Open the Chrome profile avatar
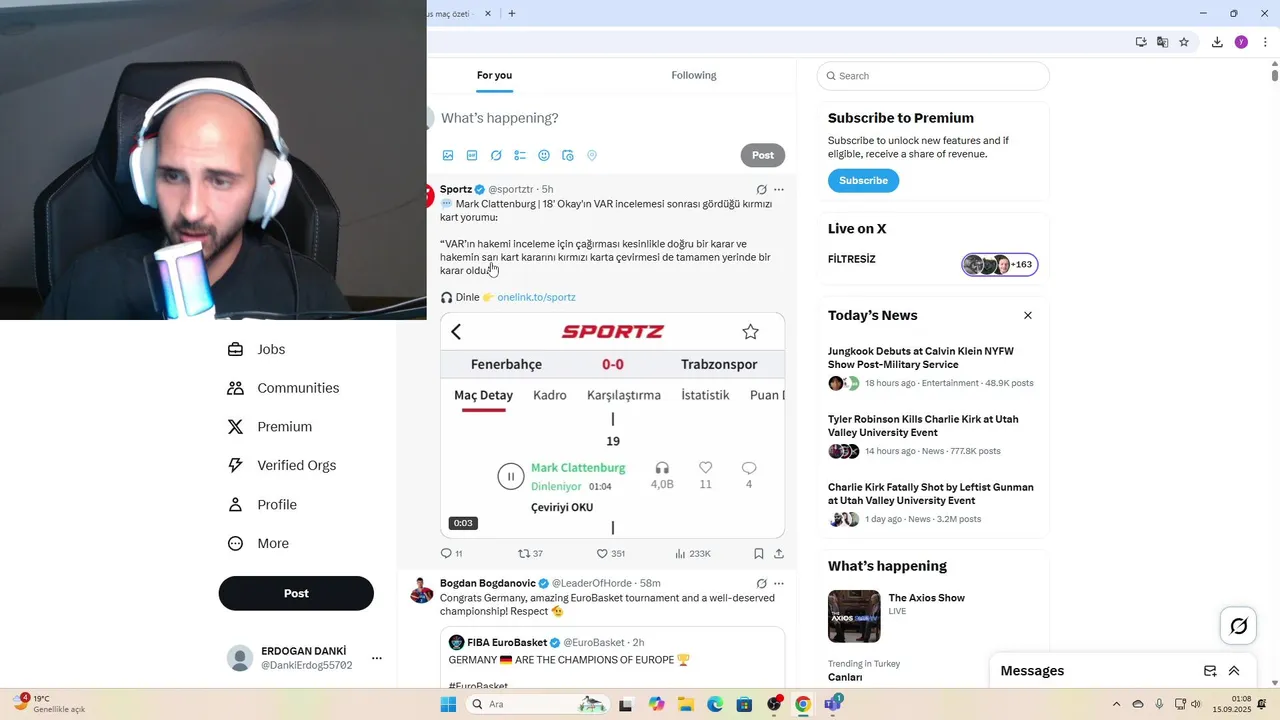Image resolution: width=1280 pixels, height=720 pixels. [1241, 42]
